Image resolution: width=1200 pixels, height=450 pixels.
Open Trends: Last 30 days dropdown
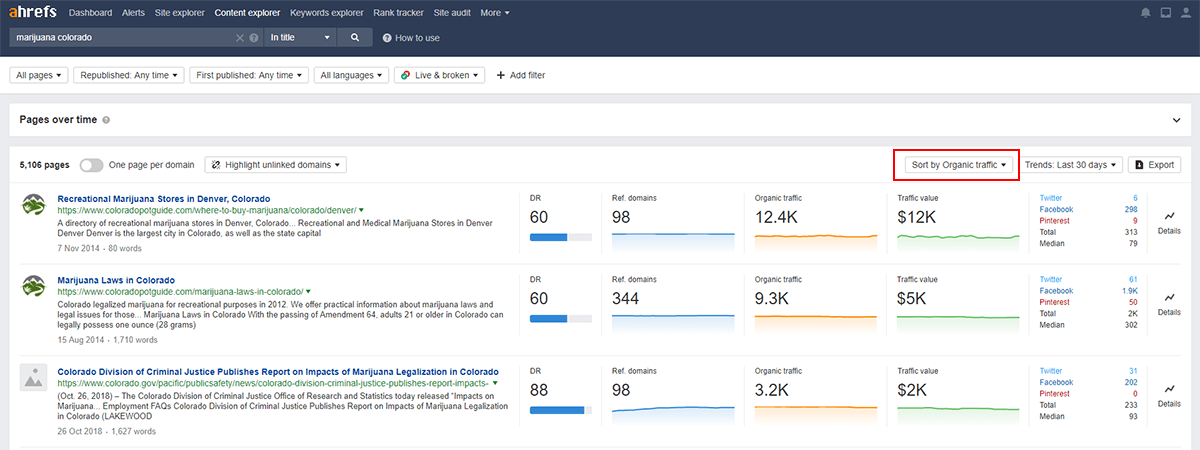(1071, 164)
